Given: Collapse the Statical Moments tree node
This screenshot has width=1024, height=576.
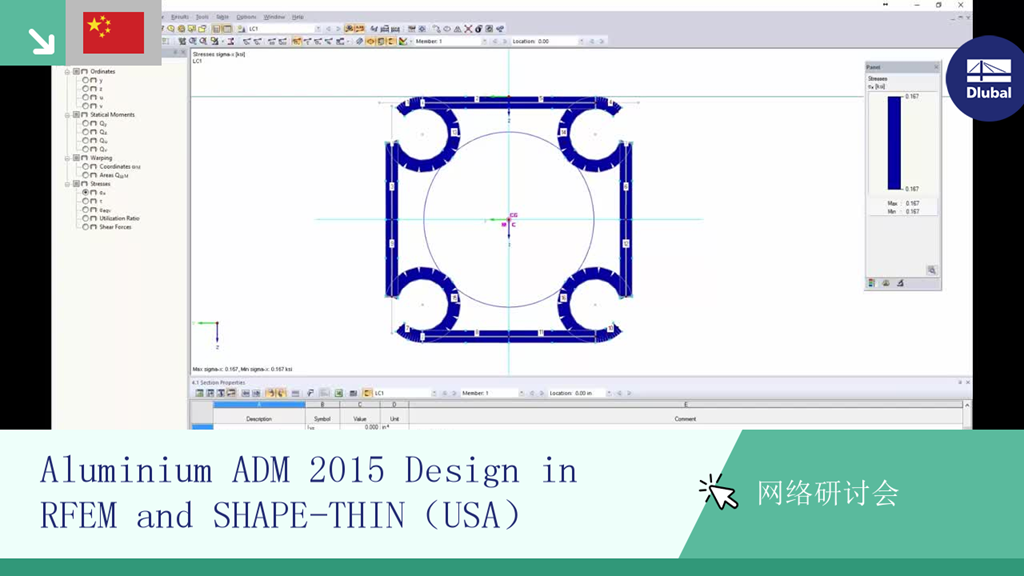Looking at the screenshot, I should point(67,114).
